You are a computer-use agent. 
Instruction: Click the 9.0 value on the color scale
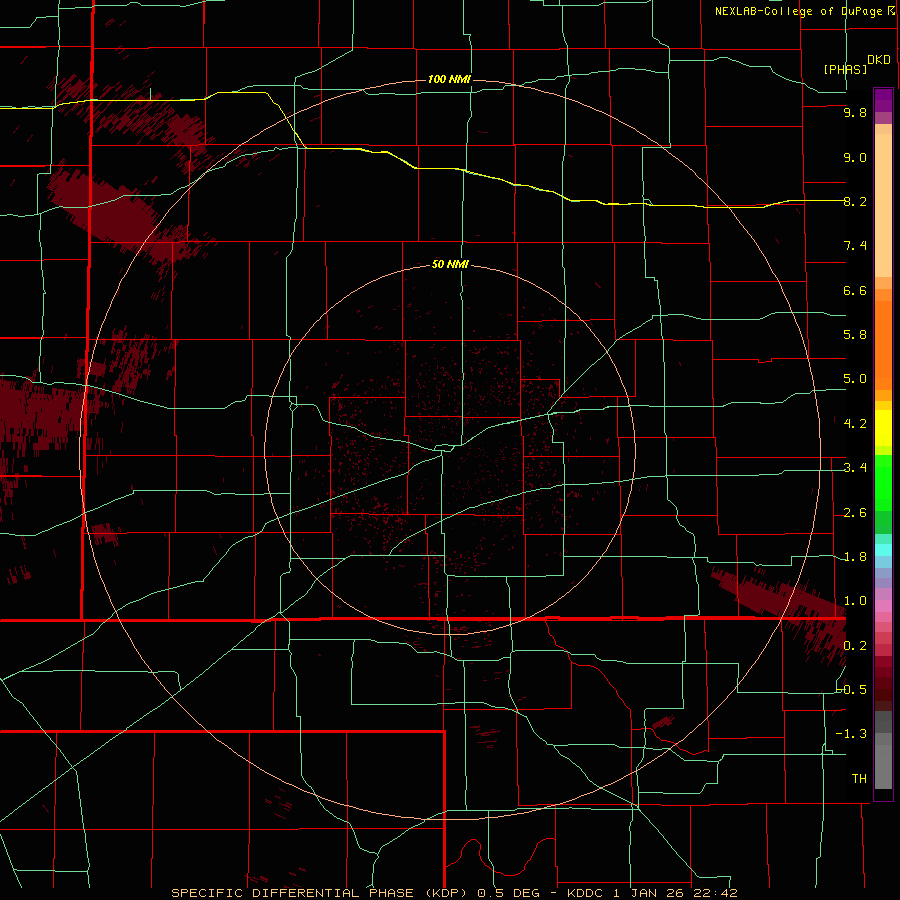(x=855, y=157)
